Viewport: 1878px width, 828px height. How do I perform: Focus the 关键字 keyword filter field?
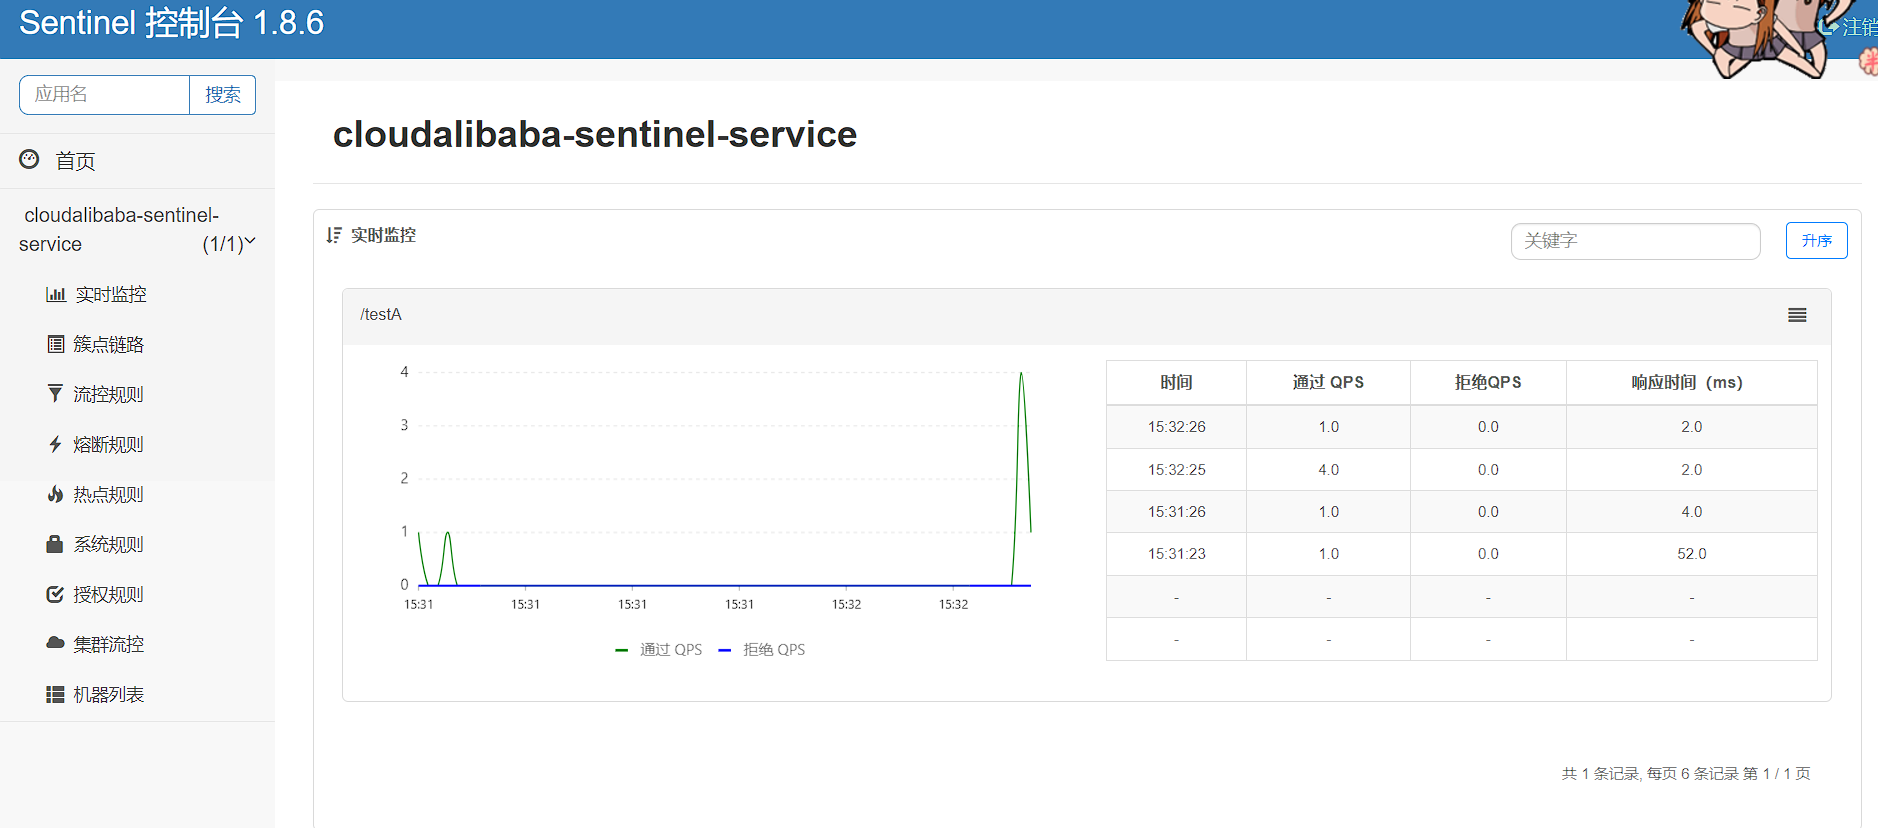pyautogui.click(x=1634, y=241)
